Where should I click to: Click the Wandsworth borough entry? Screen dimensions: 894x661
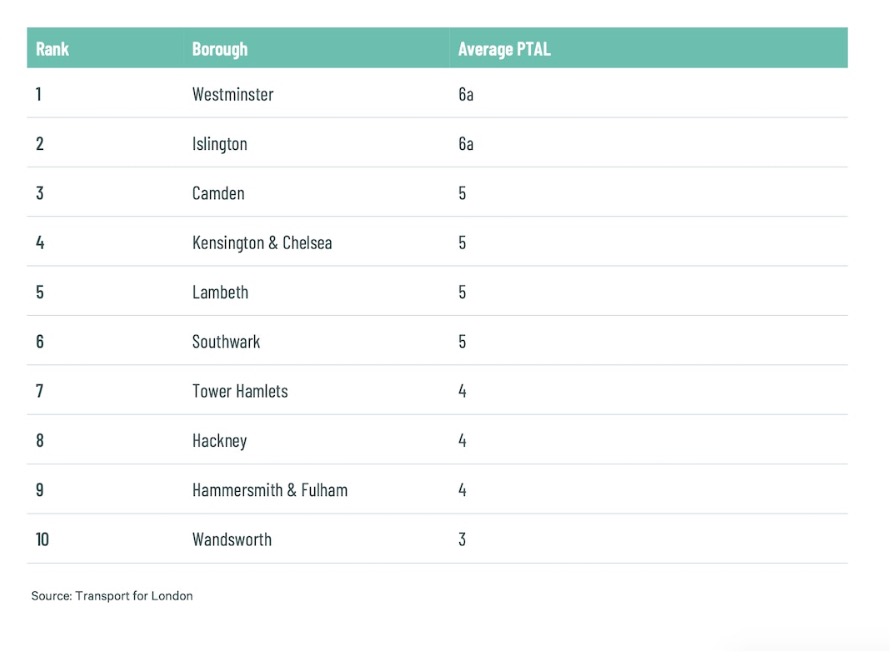click(x=232, y=540)
